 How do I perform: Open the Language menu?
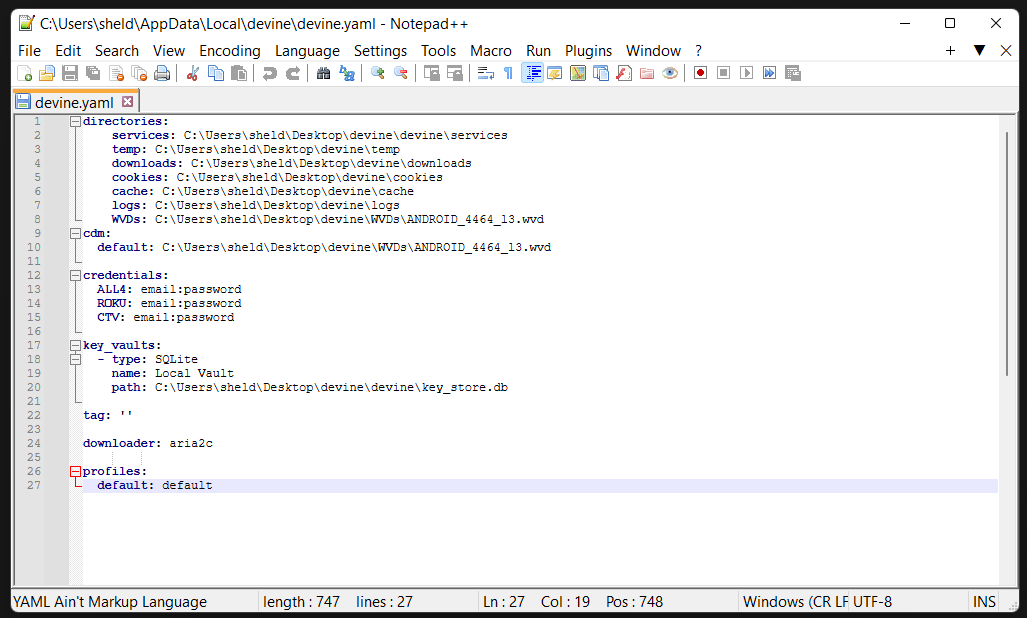pyautogui.click(x=307, y=50)
